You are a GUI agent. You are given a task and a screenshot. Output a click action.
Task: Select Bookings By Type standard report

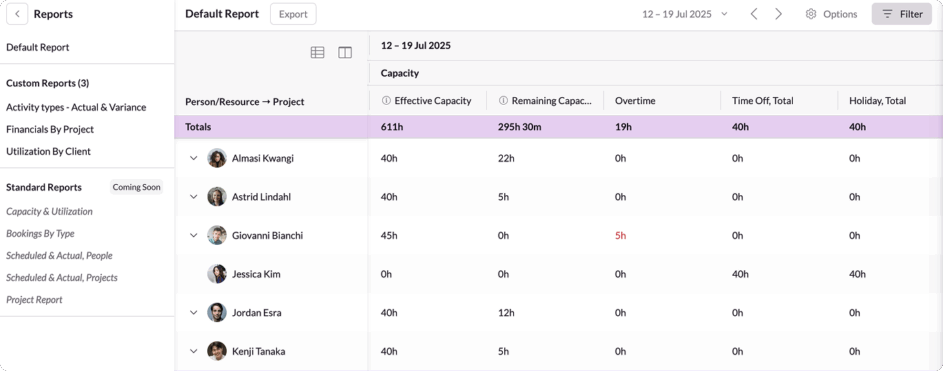point(40,233)
